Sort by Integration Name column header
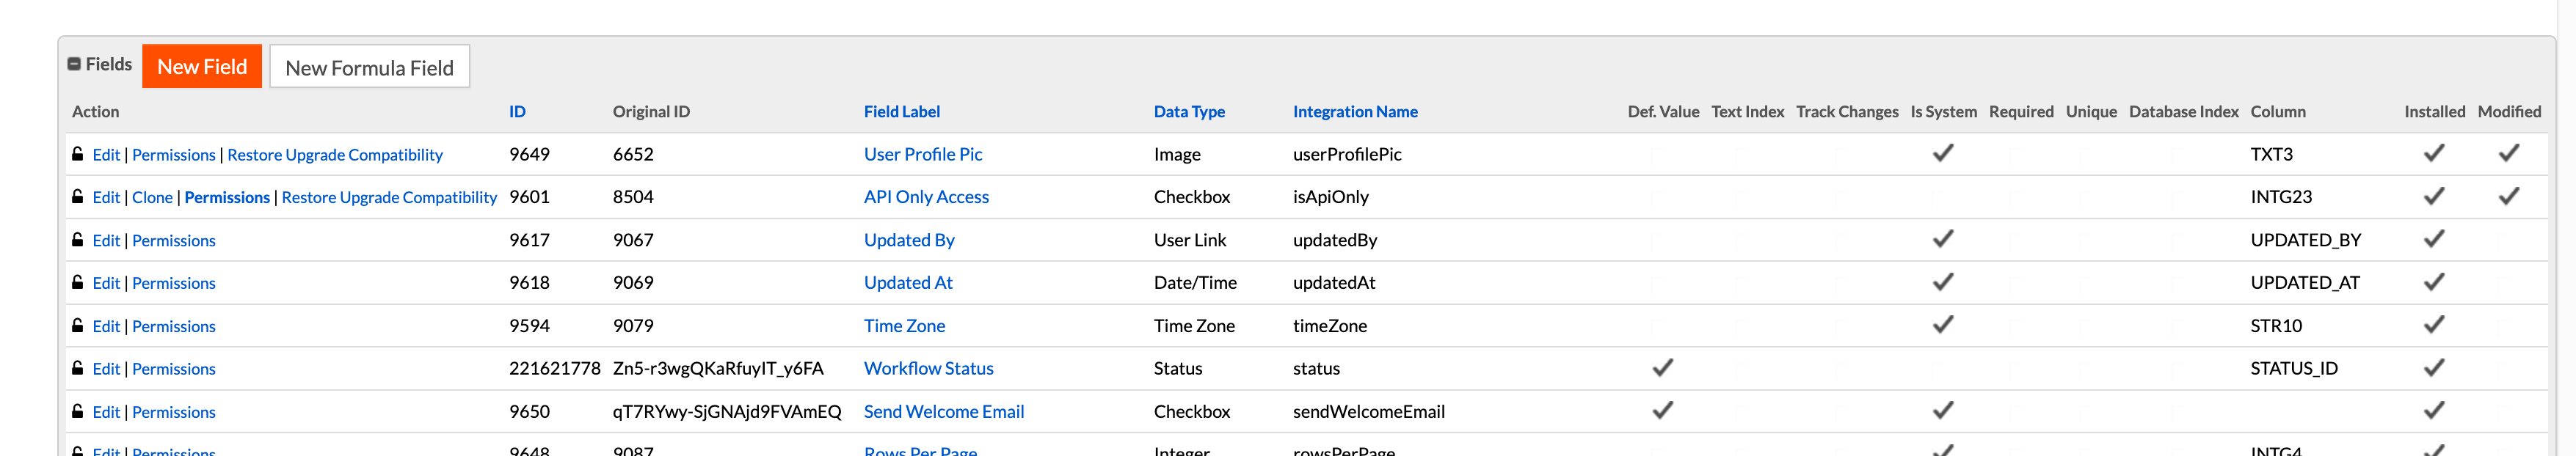Image resolution: width=2576 pixels, height=456 pixels. coord(1354,112)
